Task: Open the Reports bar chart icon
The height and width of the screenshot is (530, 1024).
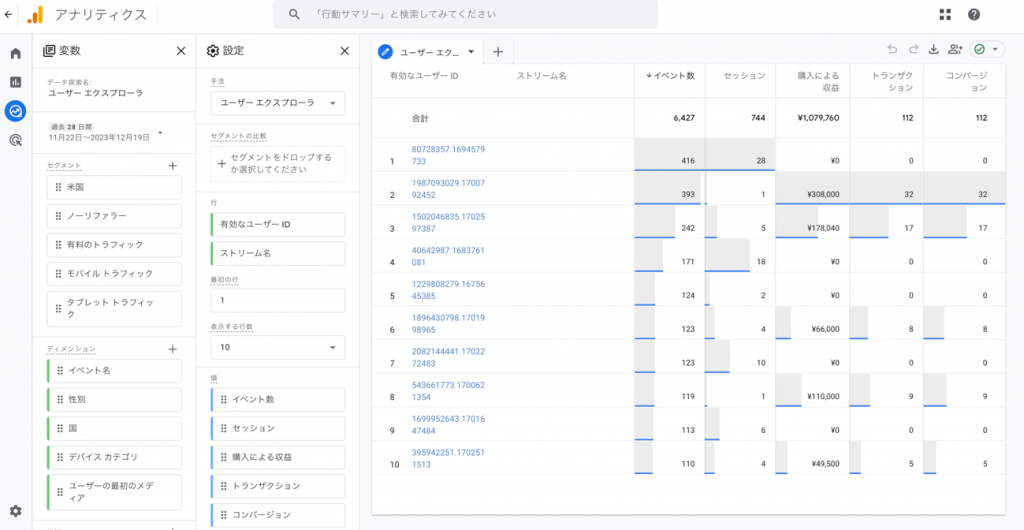Action: click(x=15, y=82)
